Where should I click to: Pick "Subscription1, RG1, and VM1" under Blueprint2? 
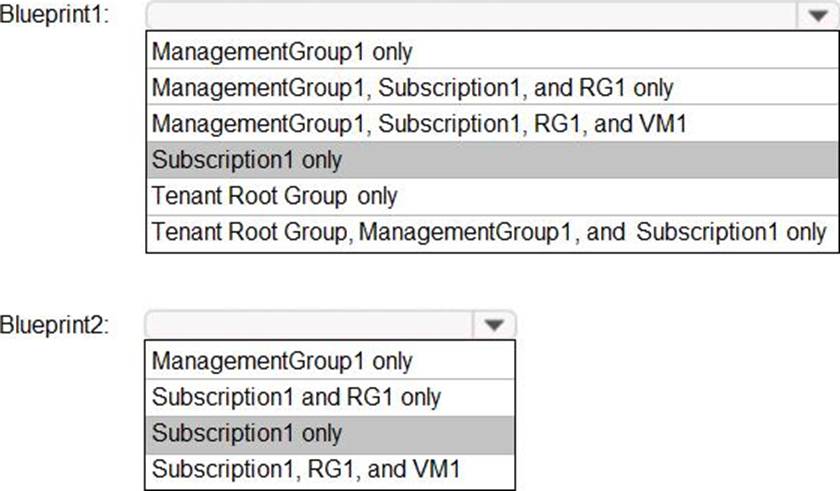coord(307,469)
